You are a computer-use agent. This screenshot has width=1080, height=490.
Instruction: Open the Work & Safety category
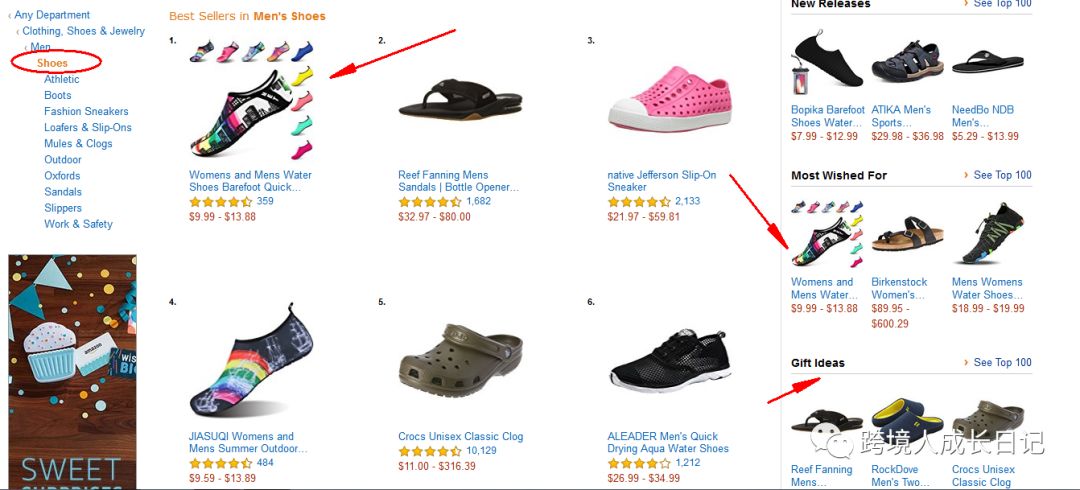78,224
